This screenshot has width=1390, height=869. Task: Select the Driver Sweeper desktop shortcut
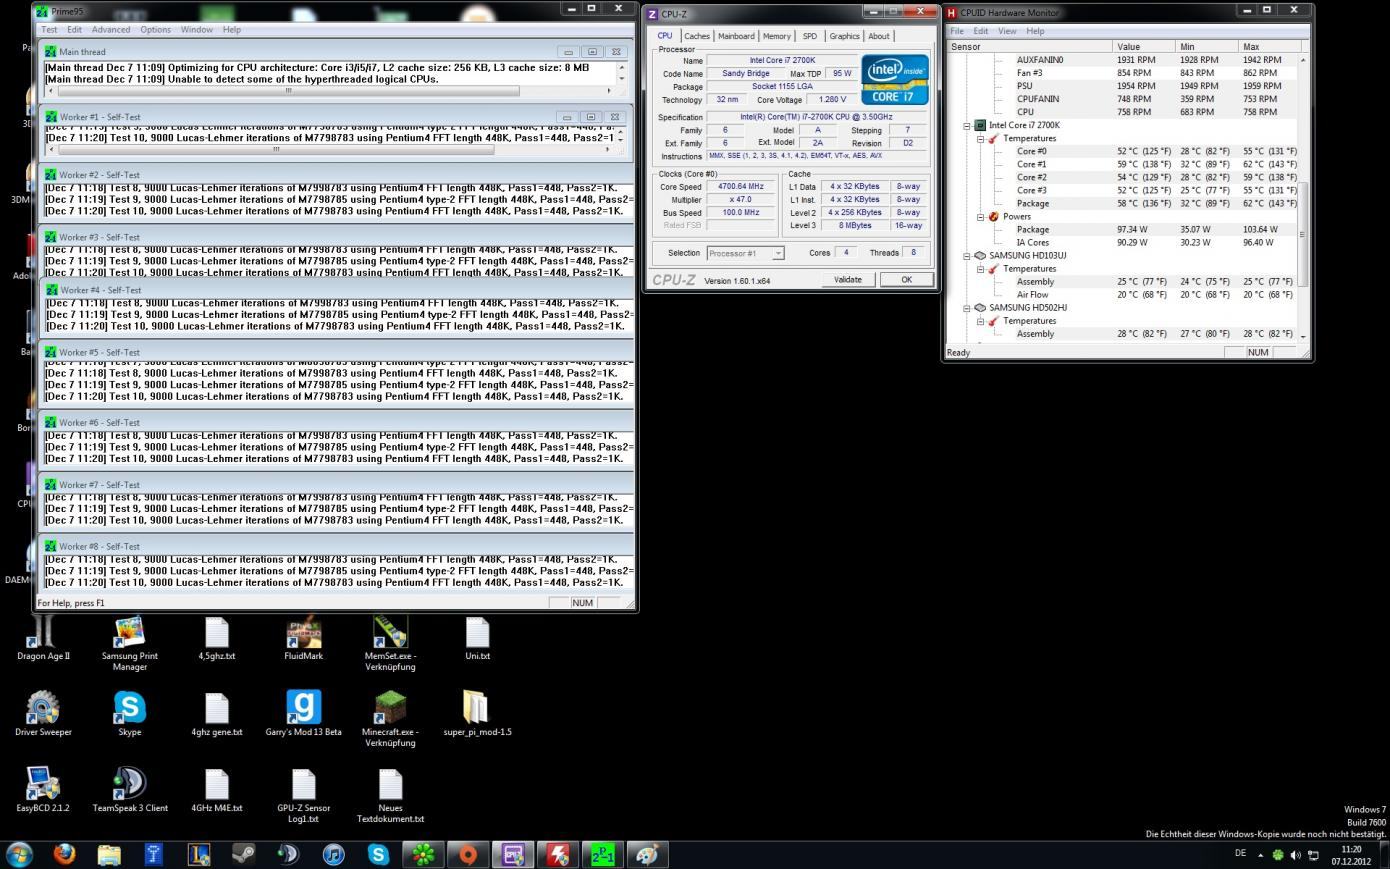(43, 714)
